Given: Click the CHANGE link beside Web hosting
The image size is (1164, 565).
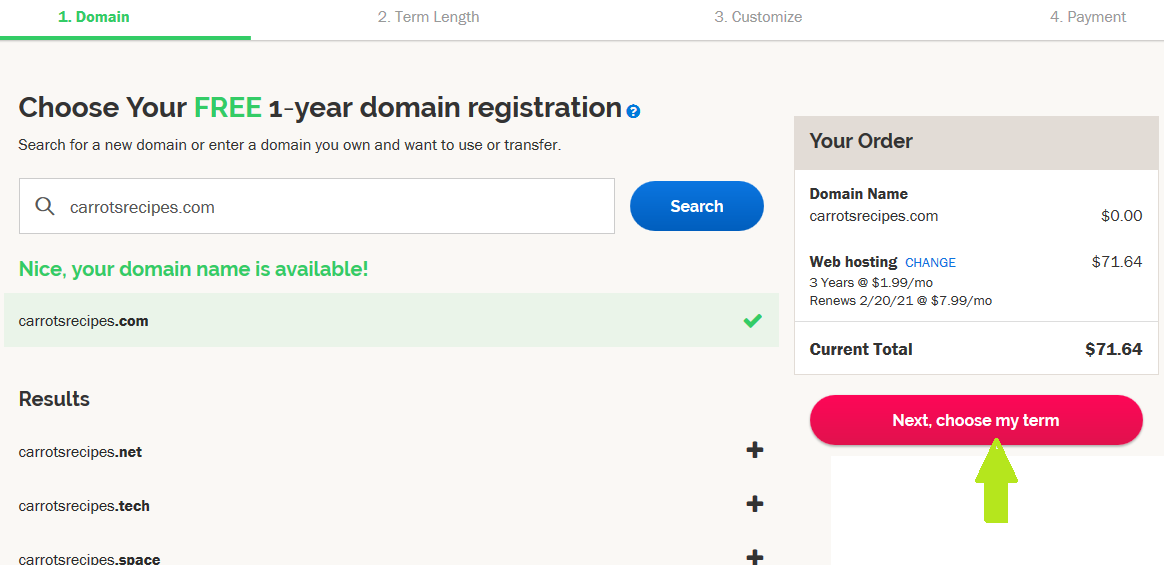Looking at the screenshot, I should pos(930,263).
